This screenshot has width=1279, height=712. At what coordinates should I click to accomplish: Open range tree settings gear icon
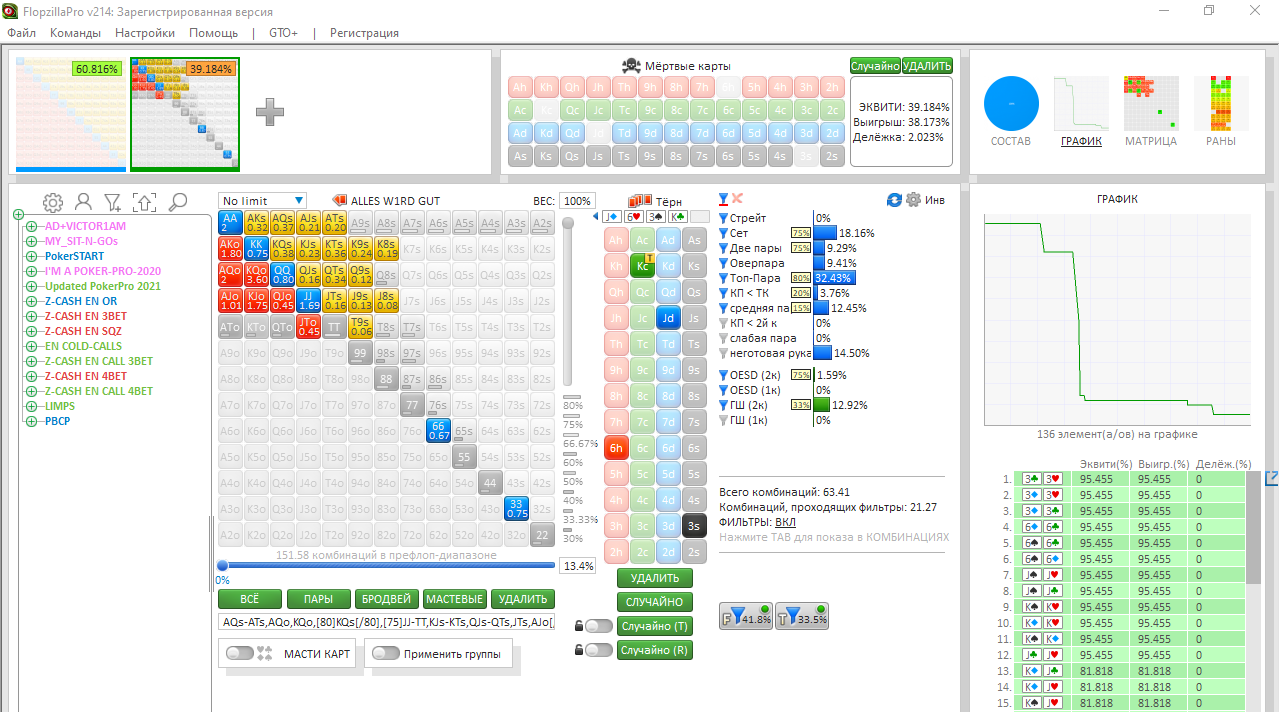point(52,203)
